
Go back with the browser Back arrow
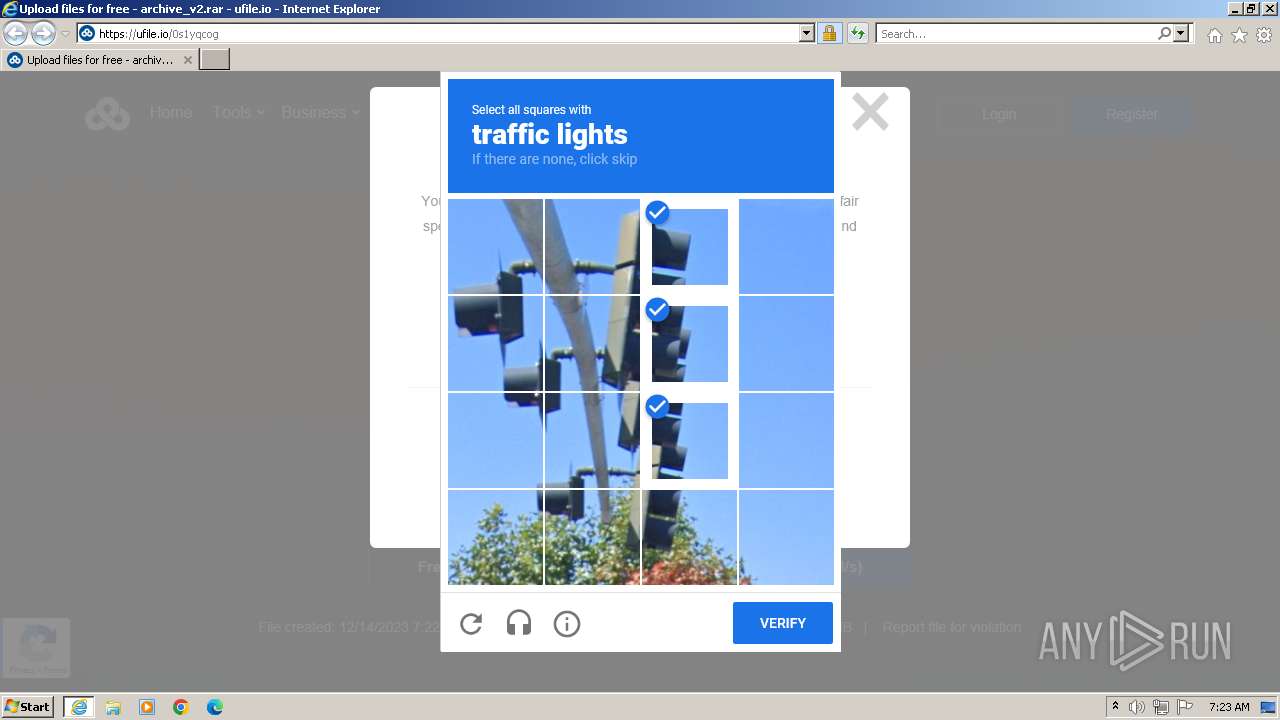[16, 34]
